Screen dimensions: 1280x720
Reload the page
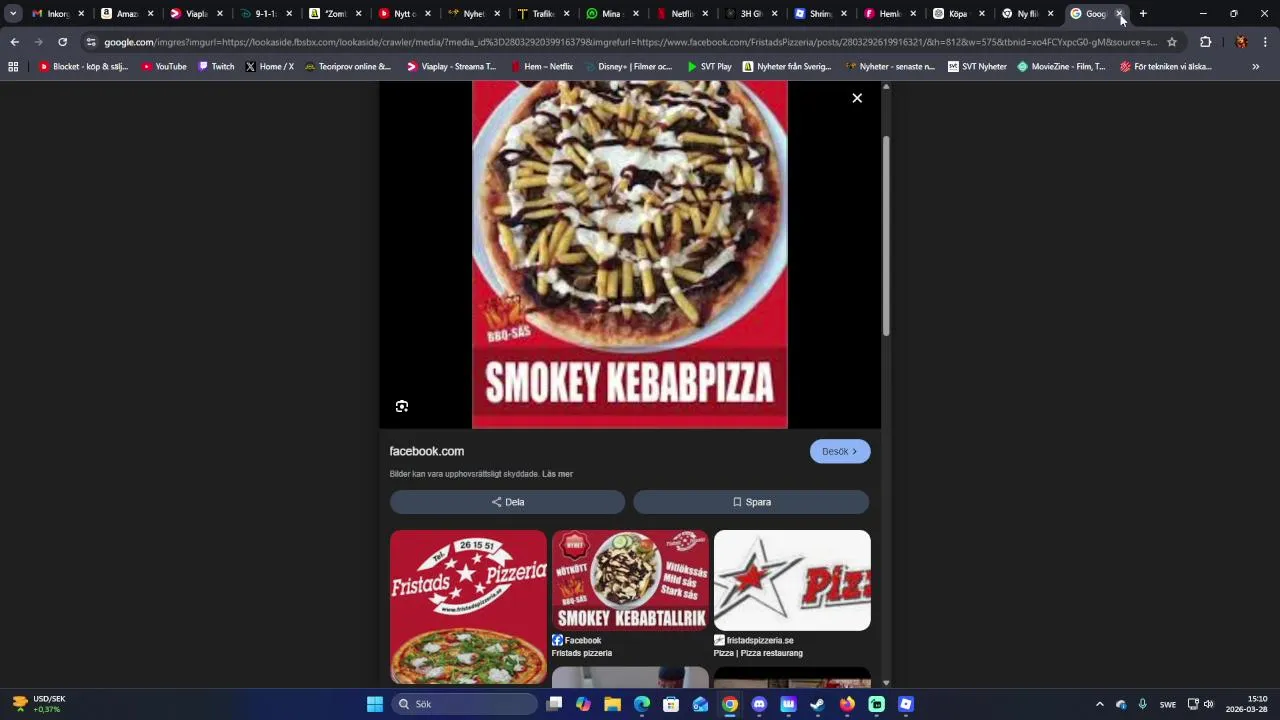click(62, 42)
